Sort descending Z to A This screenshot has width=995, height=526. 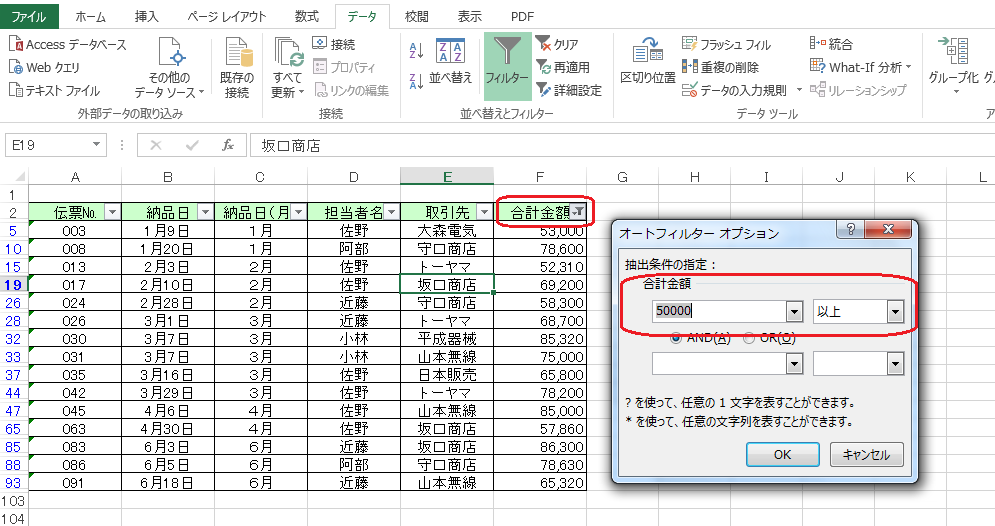[417, 81]
